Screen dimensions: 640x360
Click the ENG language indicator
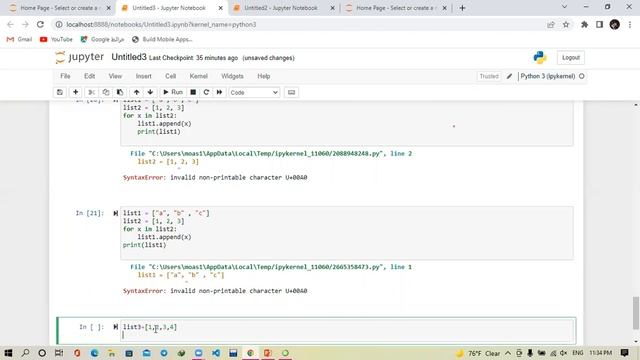coord(578,353)
